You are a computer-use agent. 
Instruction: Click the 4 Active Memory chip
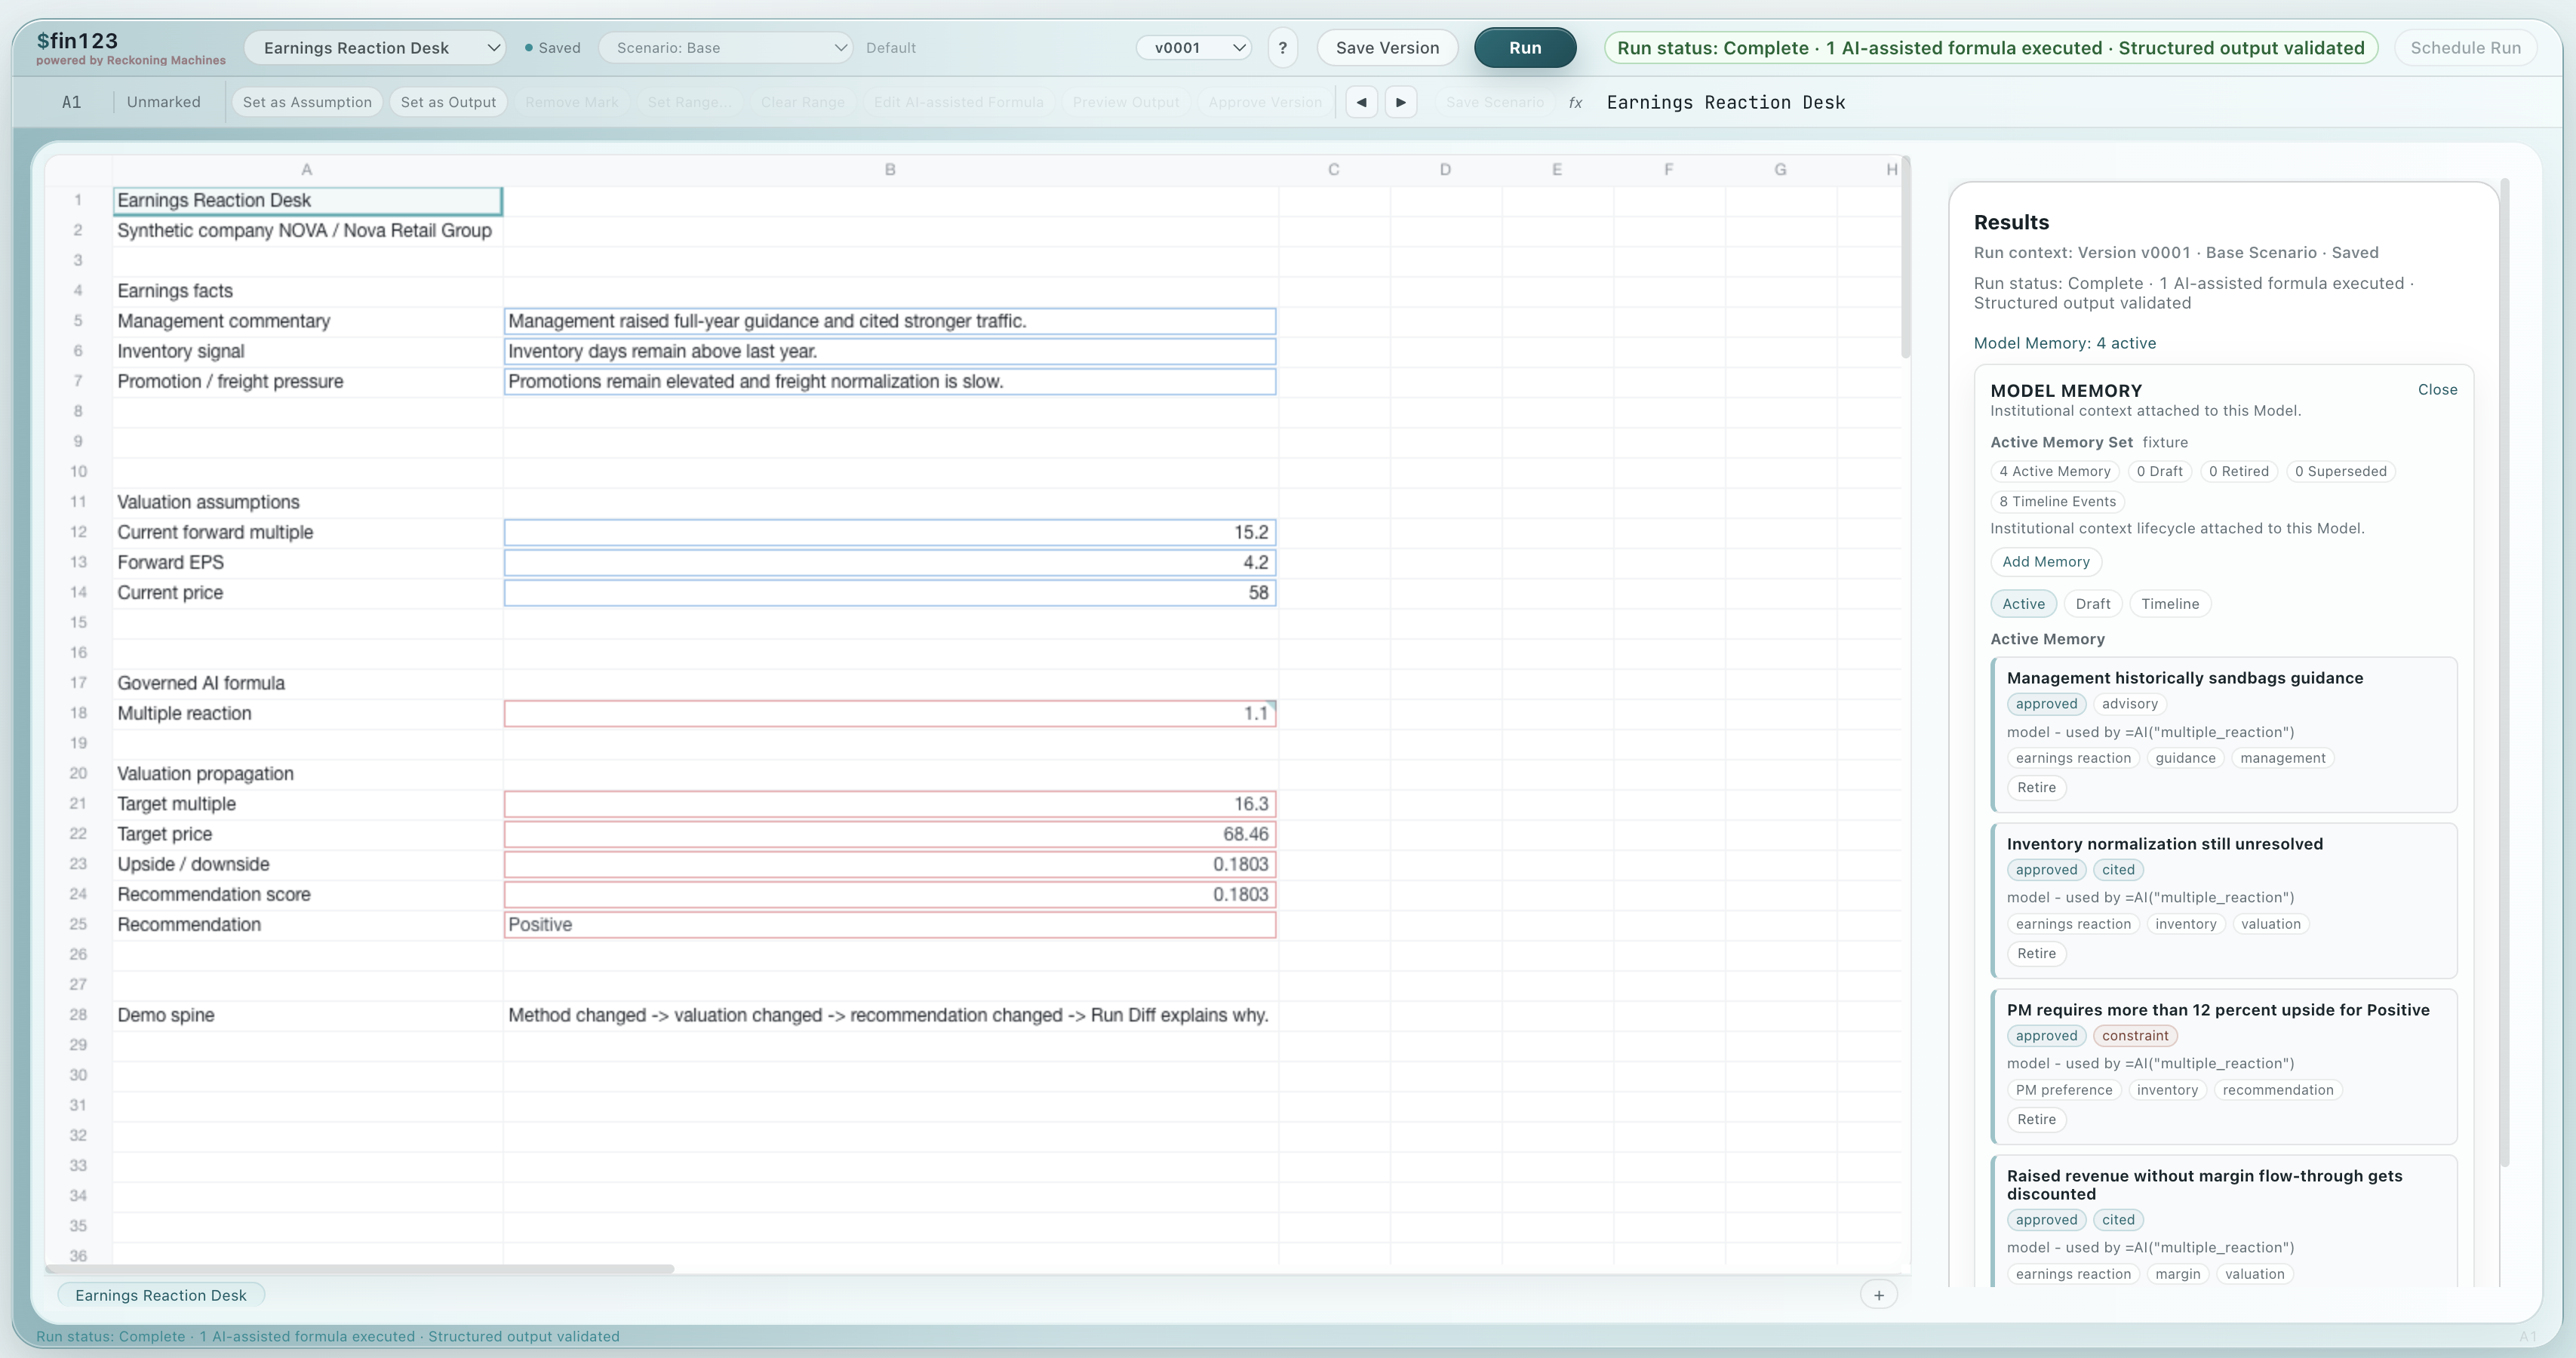pyautogui.click(x=2054, y=471)
